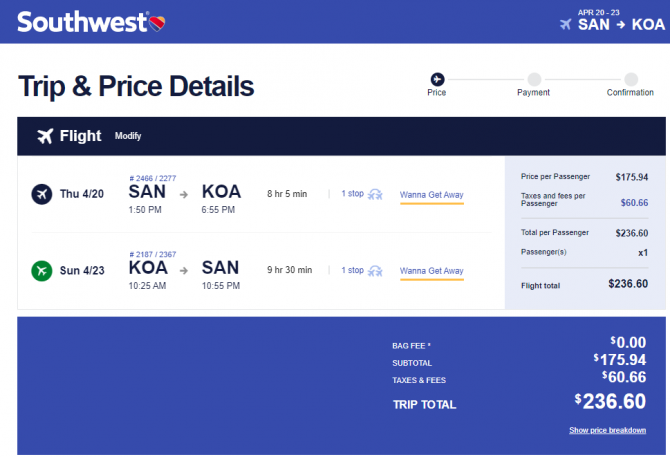Click the plane-change icon next to first 1 stop
Viewport: 670px width, 457px height.
(x=375, y=194)
